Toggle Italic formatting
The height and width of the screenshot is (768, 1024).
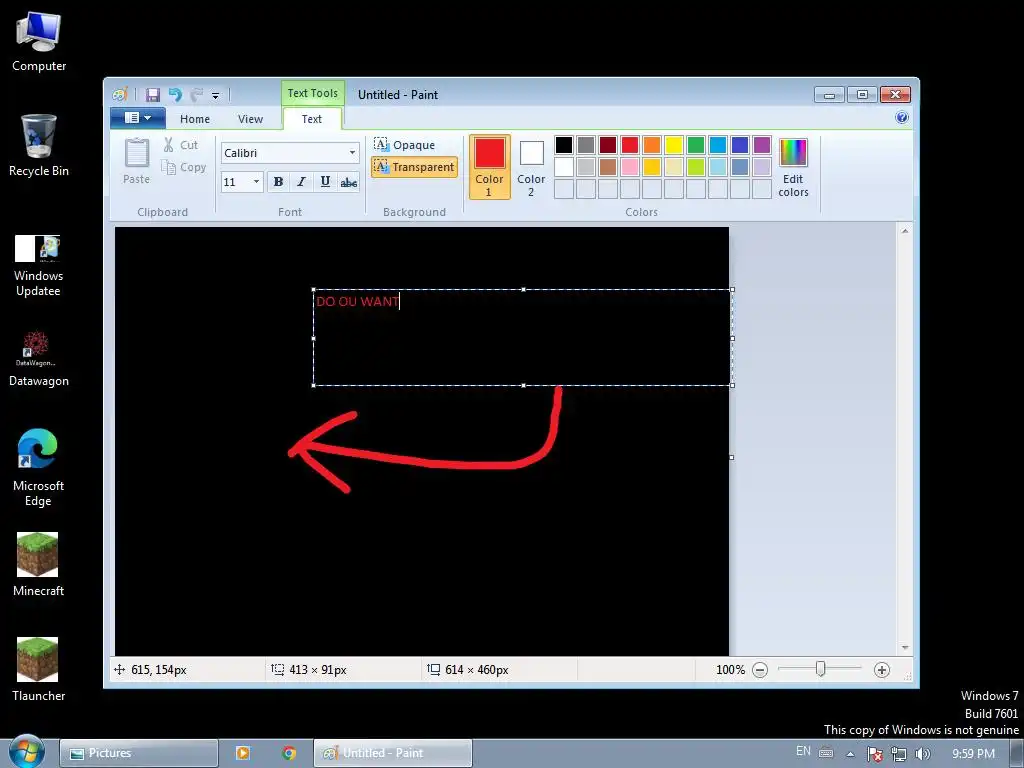tap(301, 182)
